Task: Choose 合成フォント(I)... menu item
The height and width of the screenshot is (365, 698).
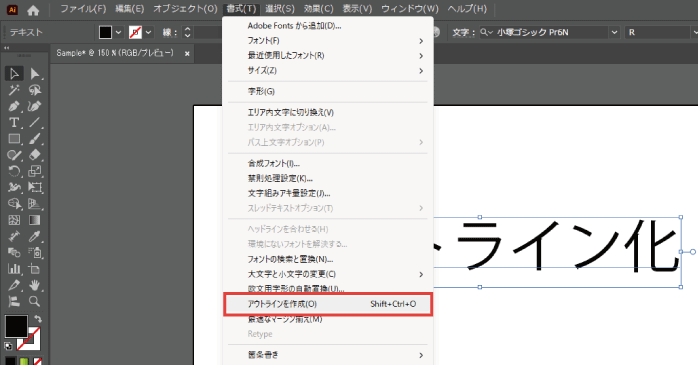Action: pyautogui.click(x=328, y=163)
